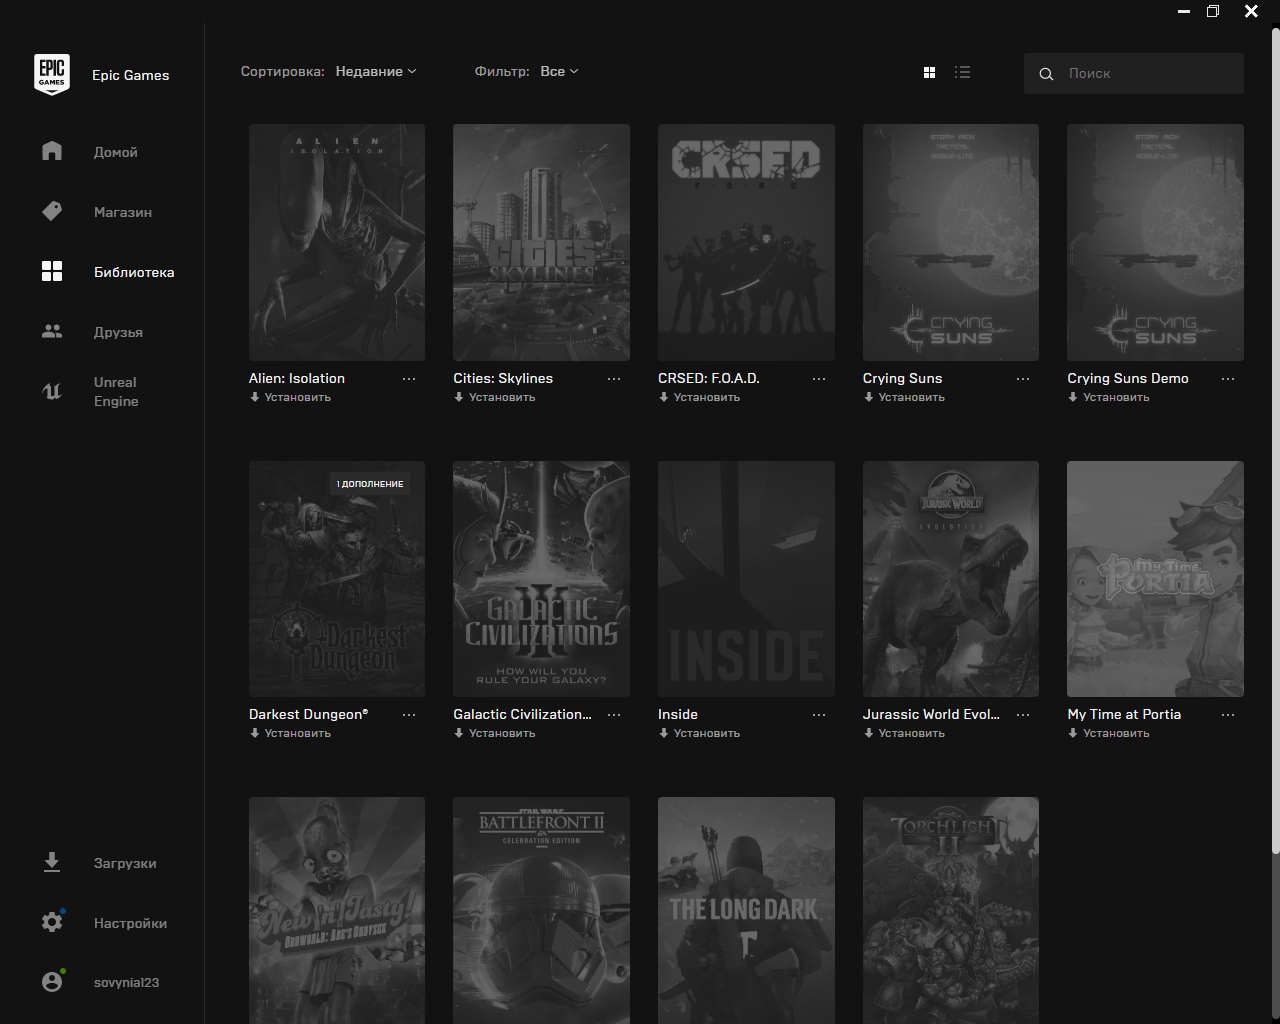Open the Cities: Skylines three-dot menu
The width and height of the screenshot is (1280, 1024).
(614, 379)
